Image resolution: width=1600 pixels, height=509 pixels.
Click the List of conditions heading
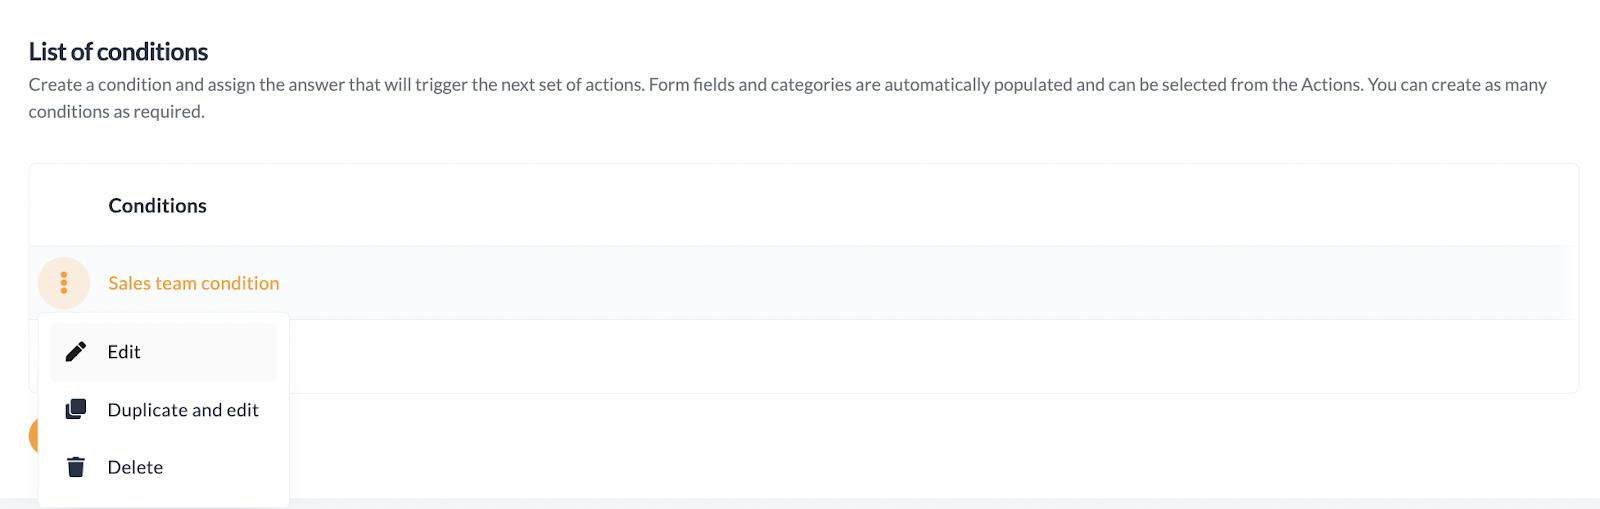[118, 52]
